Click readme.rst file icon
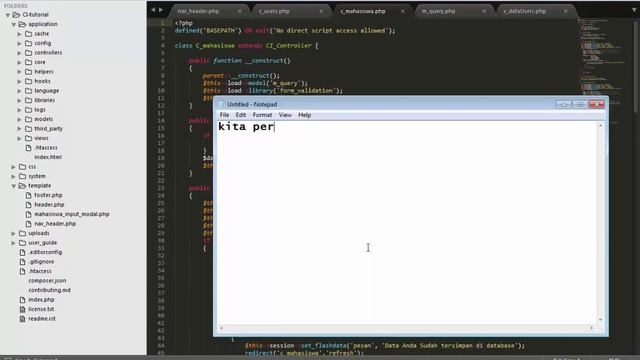 (x=22, y=319)
